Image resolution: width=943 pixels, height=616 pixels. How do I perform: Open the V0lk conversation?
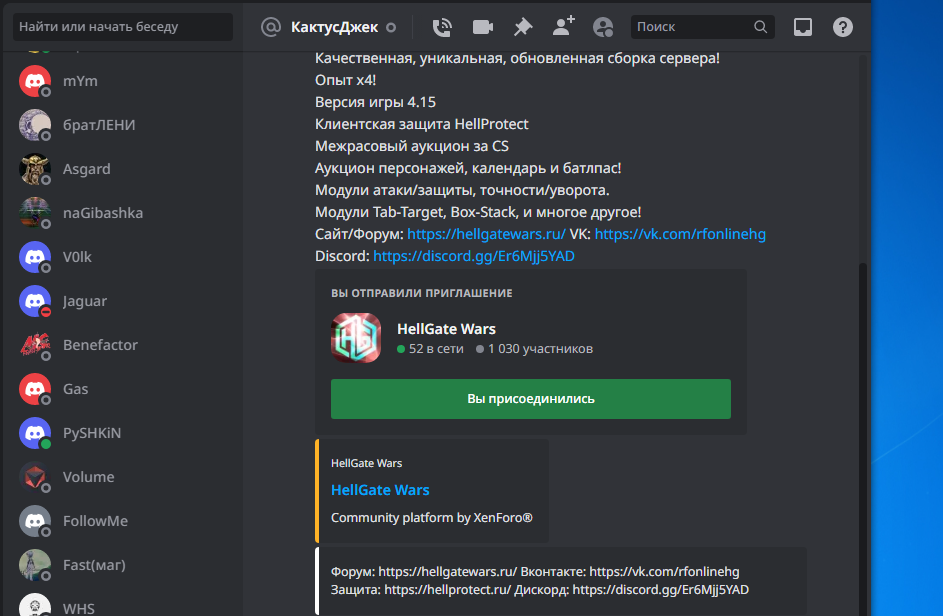[123, 257]
